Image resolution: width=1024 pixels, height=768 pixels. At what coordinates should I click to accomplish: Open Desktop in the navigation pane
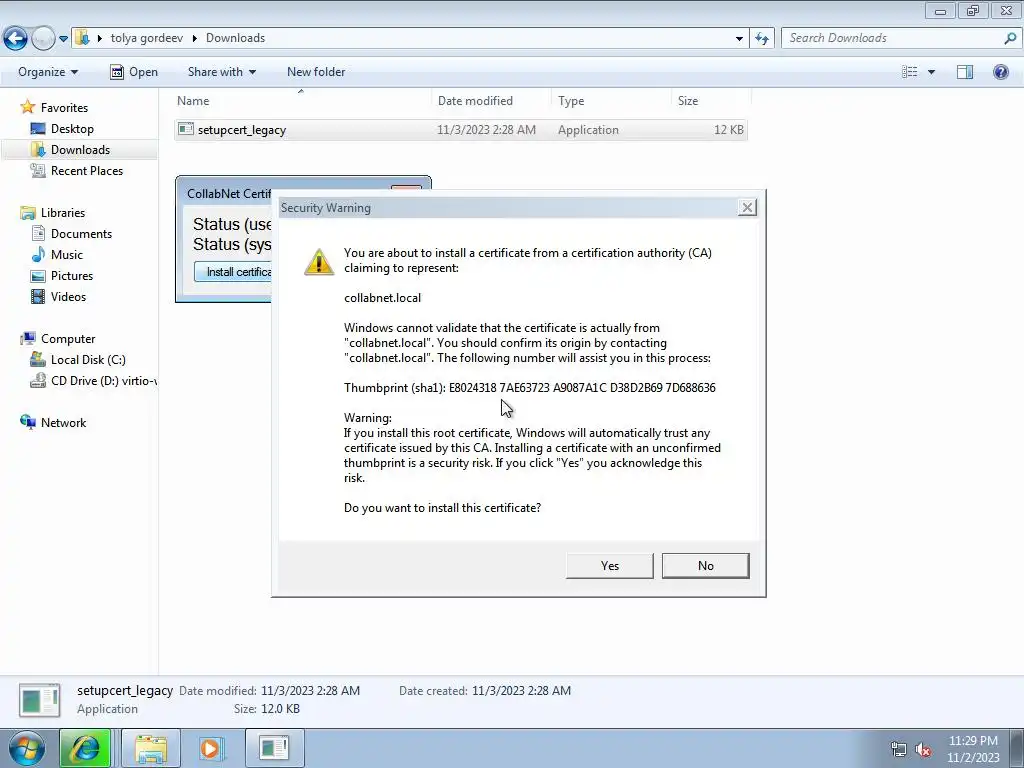point(72,129)
